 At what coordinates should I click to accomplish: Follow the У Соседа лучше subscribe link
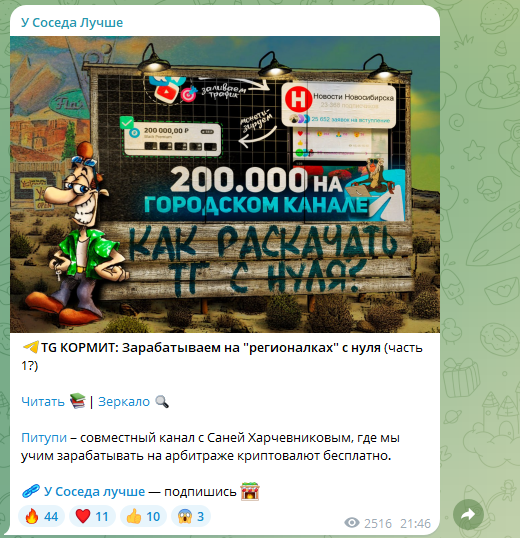pos(94,492)
